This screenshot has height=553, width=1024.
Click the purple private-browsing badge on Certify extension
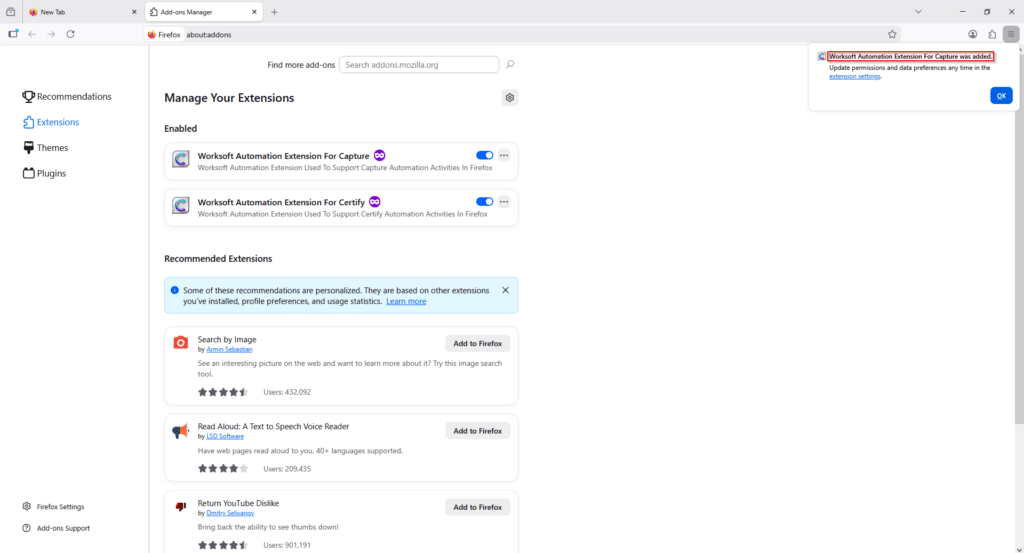pos(374,202)
